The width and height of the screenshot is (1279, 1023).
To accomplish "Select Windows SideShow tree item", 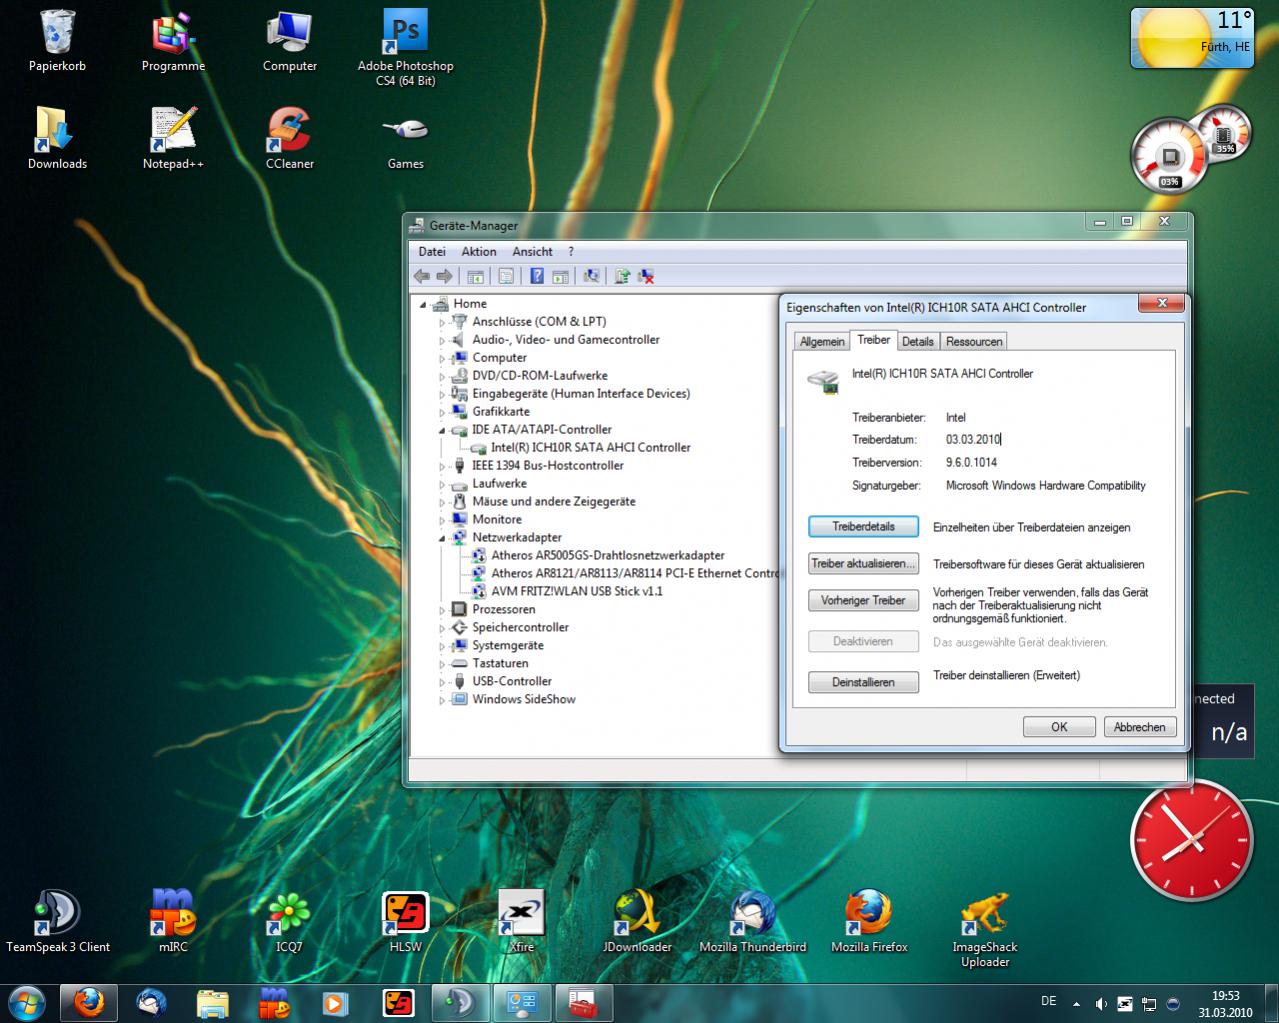I will 523,700.
